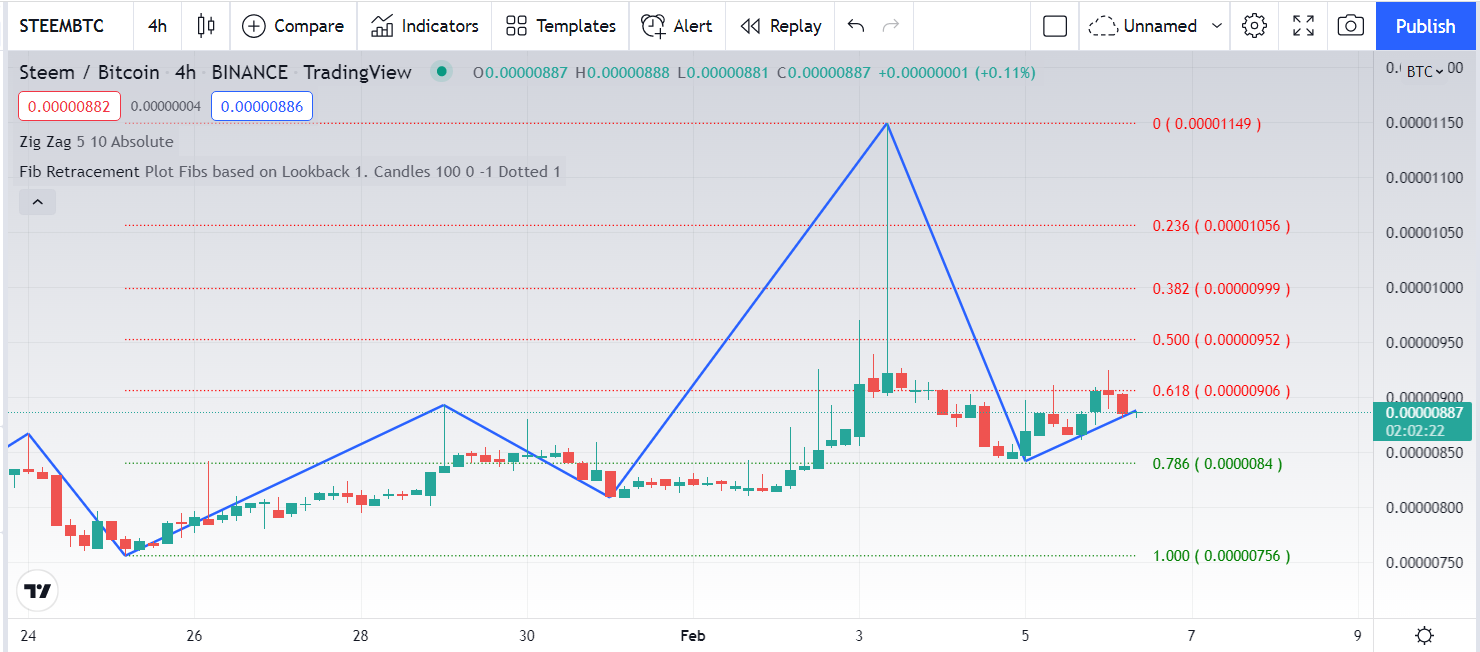Start bar Replay mode
Screen dimensions: 1480x652
coord(780,26)
